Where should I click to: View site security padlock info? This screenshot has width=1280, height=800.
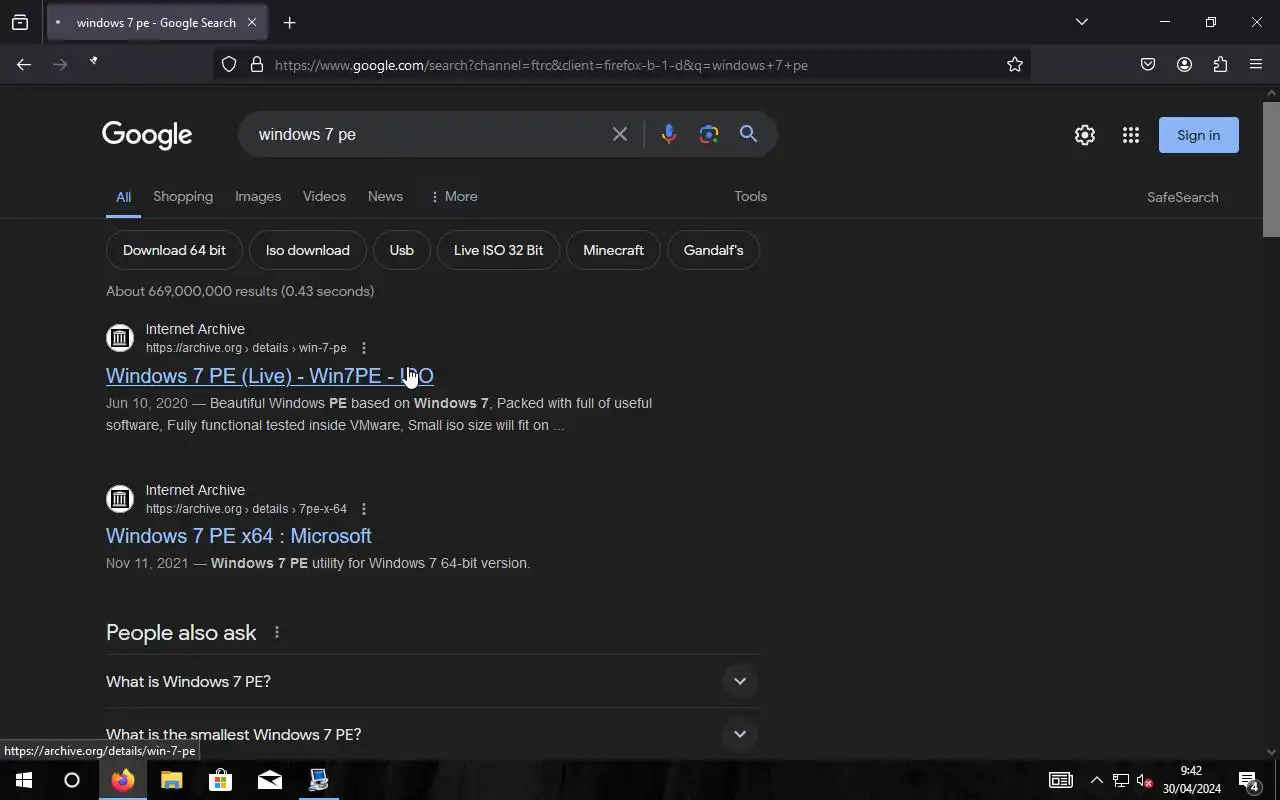pos(257,65)
